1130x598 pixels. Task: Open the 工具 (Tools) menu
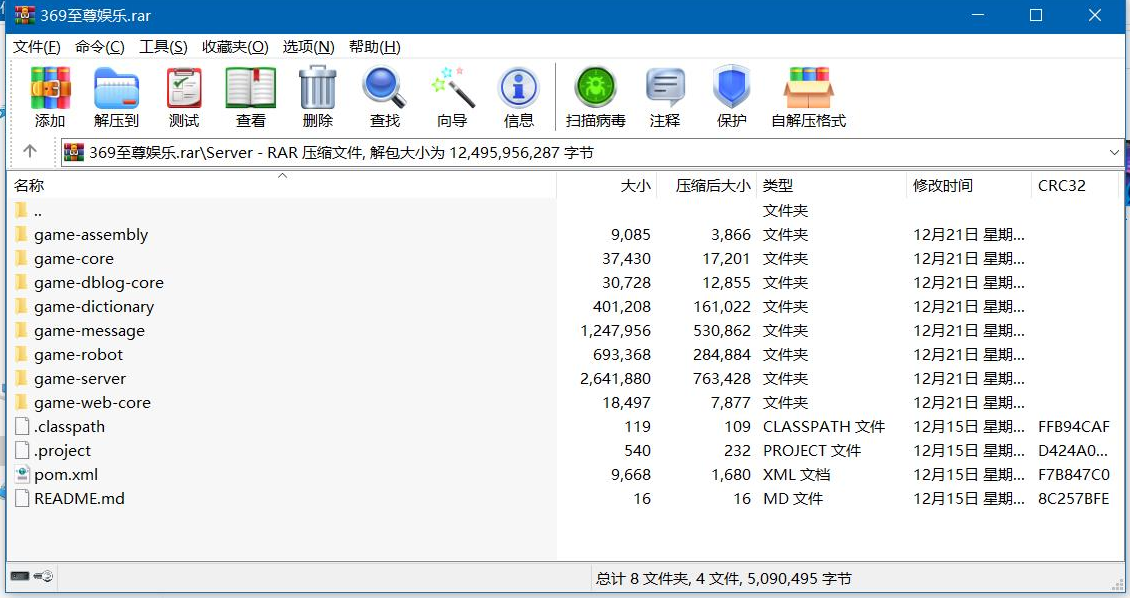pos(165,46)
